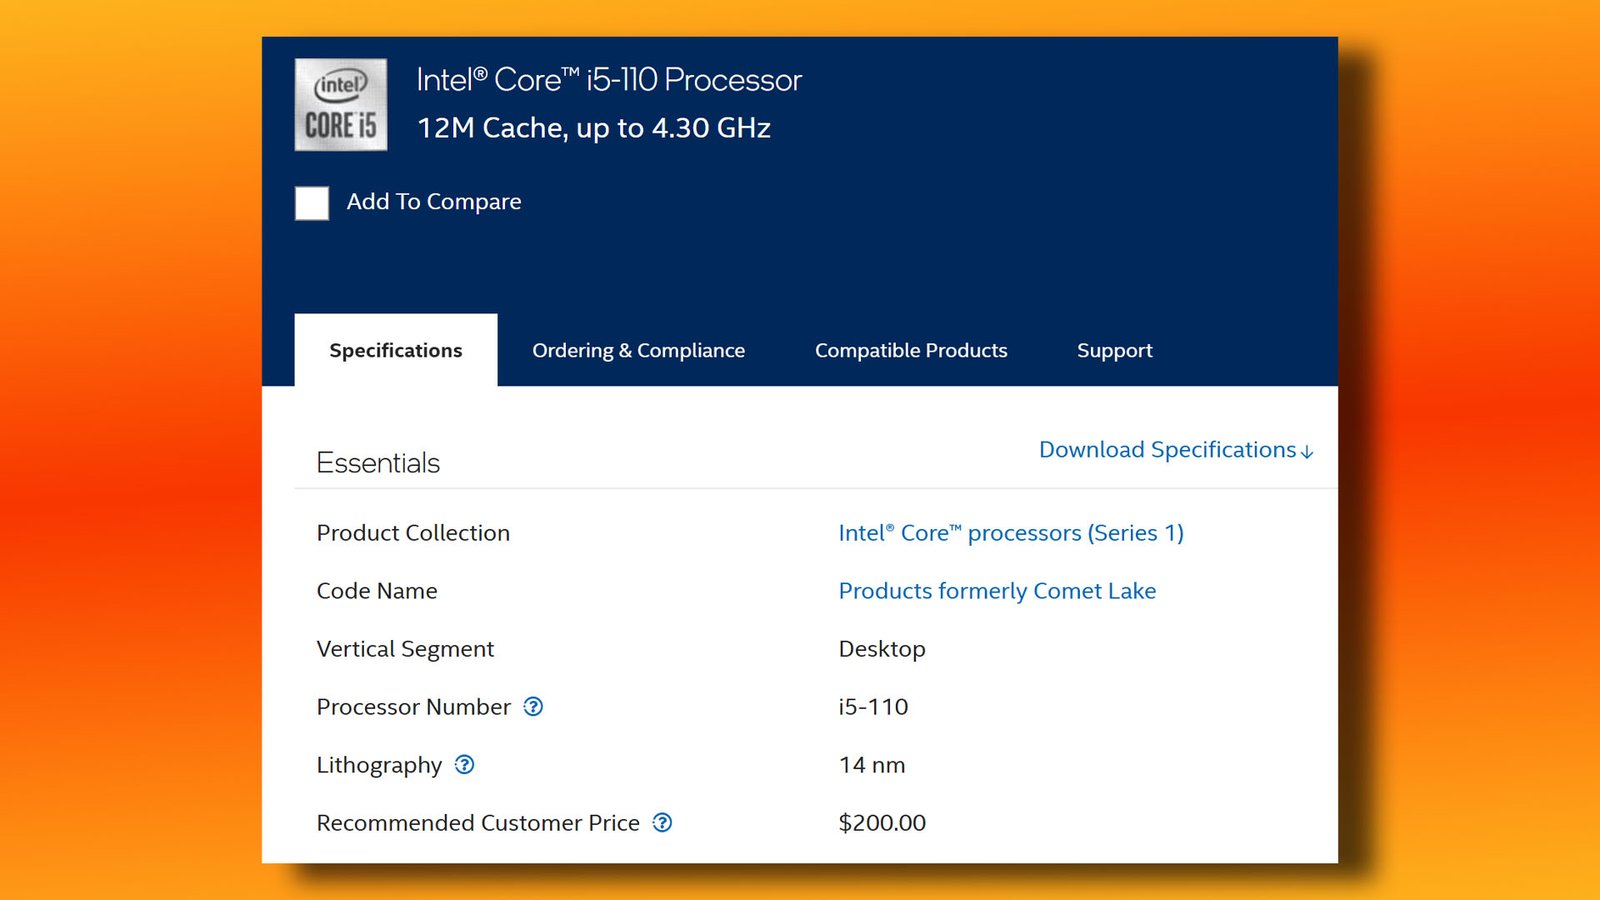Click the Download Specifications link
Viewport: 1600px width, 900px height.
[1176, 450]
